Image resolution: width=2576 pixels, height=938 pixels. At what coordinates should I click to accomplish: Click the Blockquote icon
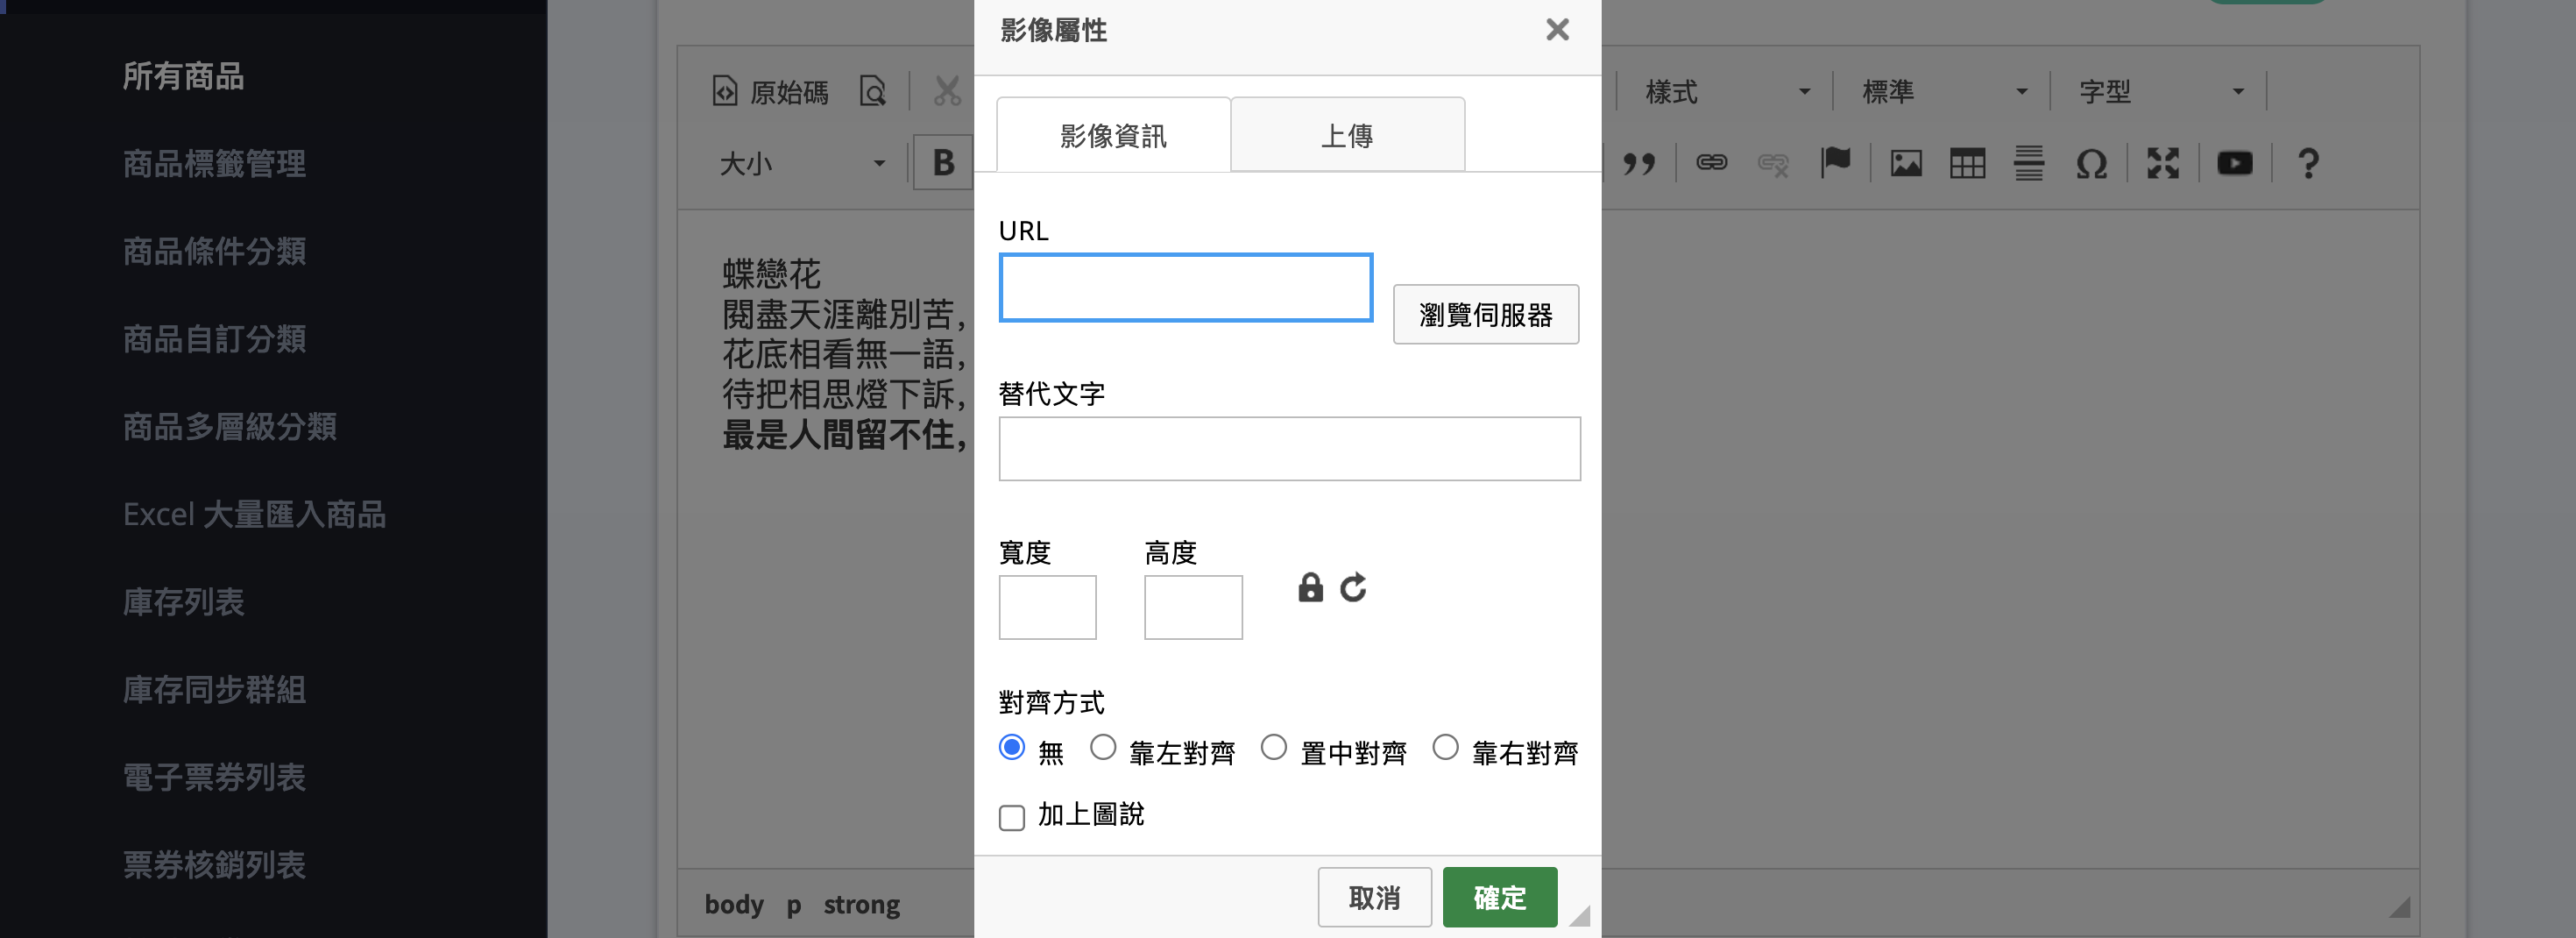1639,163
